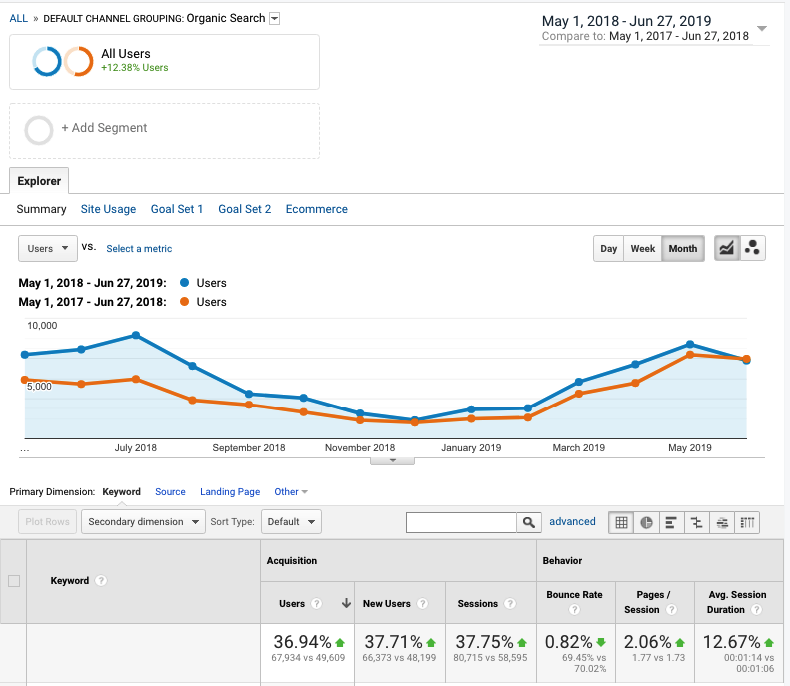Choose data table view icon

click(x=621, y=522)
